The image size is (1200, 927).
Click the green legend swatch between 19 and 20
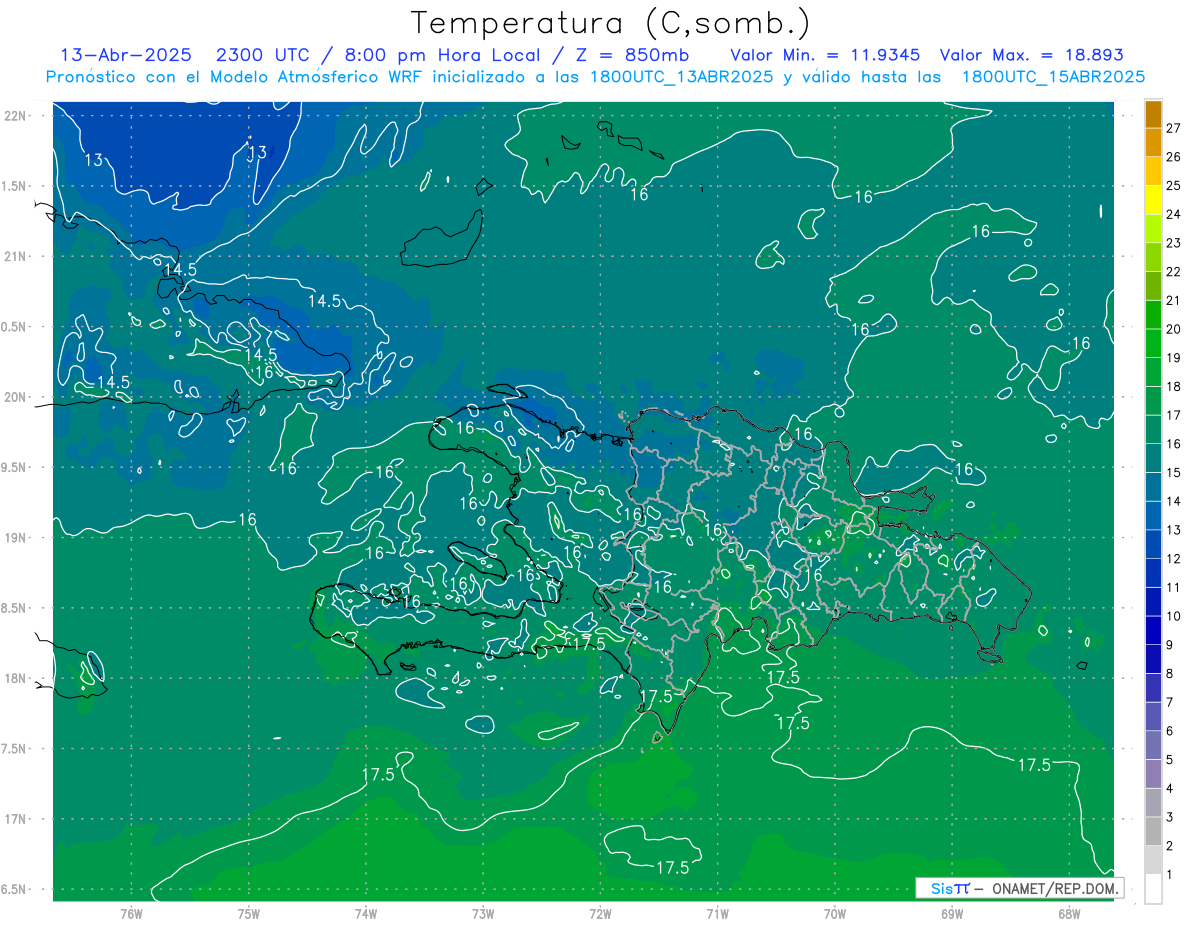click(x=1153, y=344)
